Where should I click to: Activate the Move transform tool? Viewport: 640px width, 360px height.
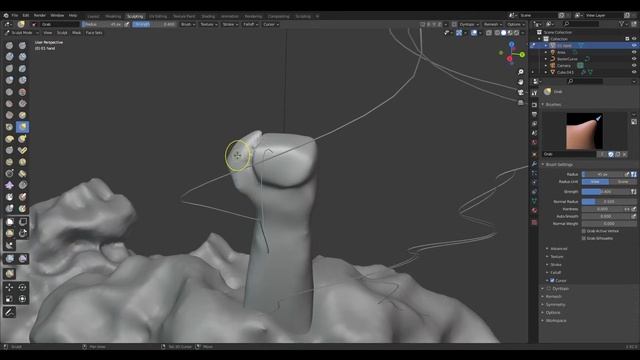tap(9, 287)
